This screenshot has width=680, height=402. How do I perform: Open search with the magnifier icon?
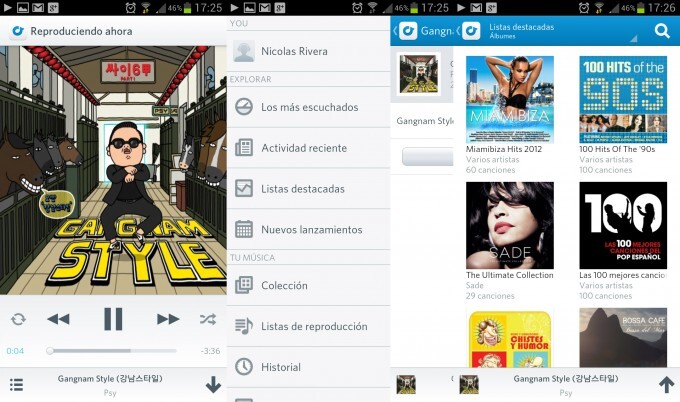(x=662, y=31)
